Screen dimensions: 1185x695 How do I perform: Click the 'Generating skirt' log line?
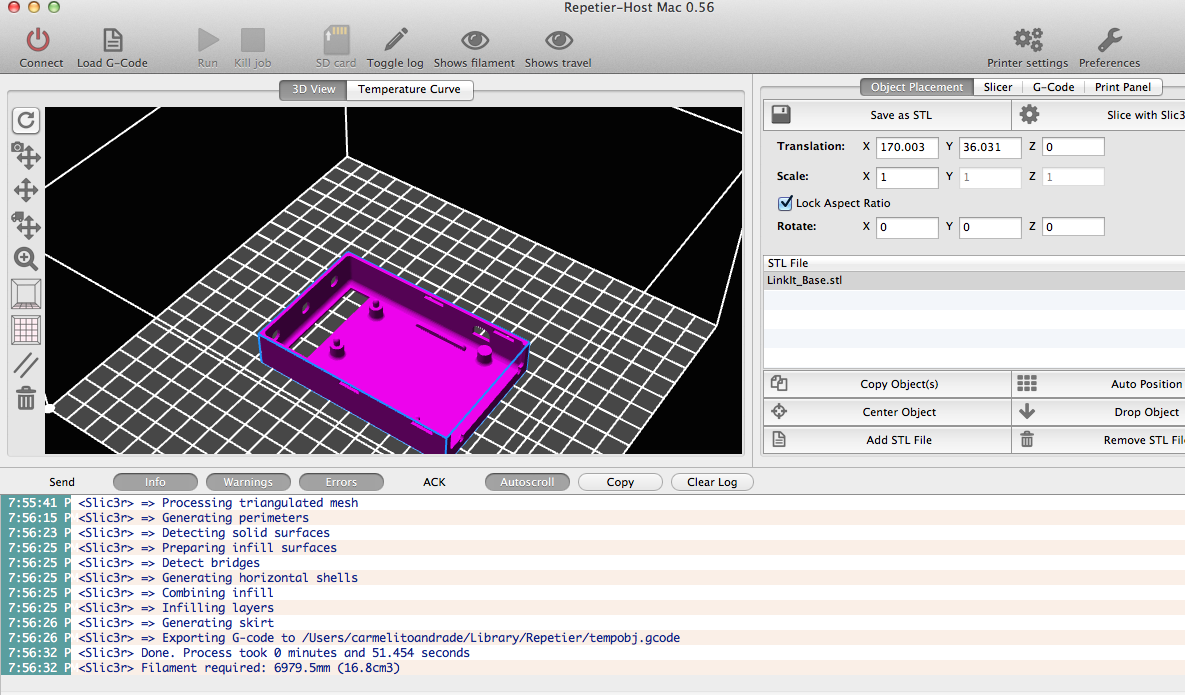pyautogui.click(x=176, y=622)
